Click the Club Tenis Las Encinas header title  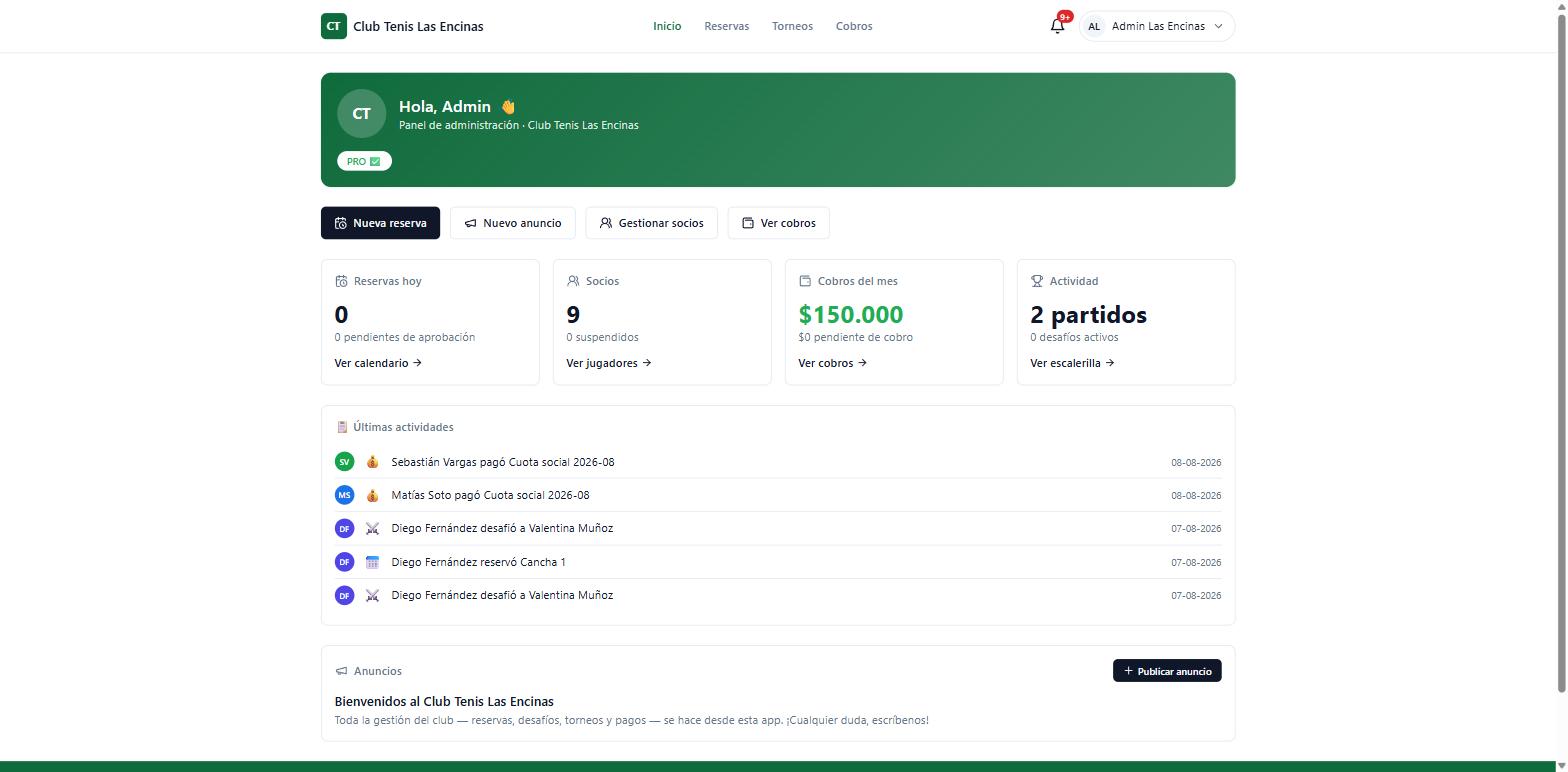418,26
